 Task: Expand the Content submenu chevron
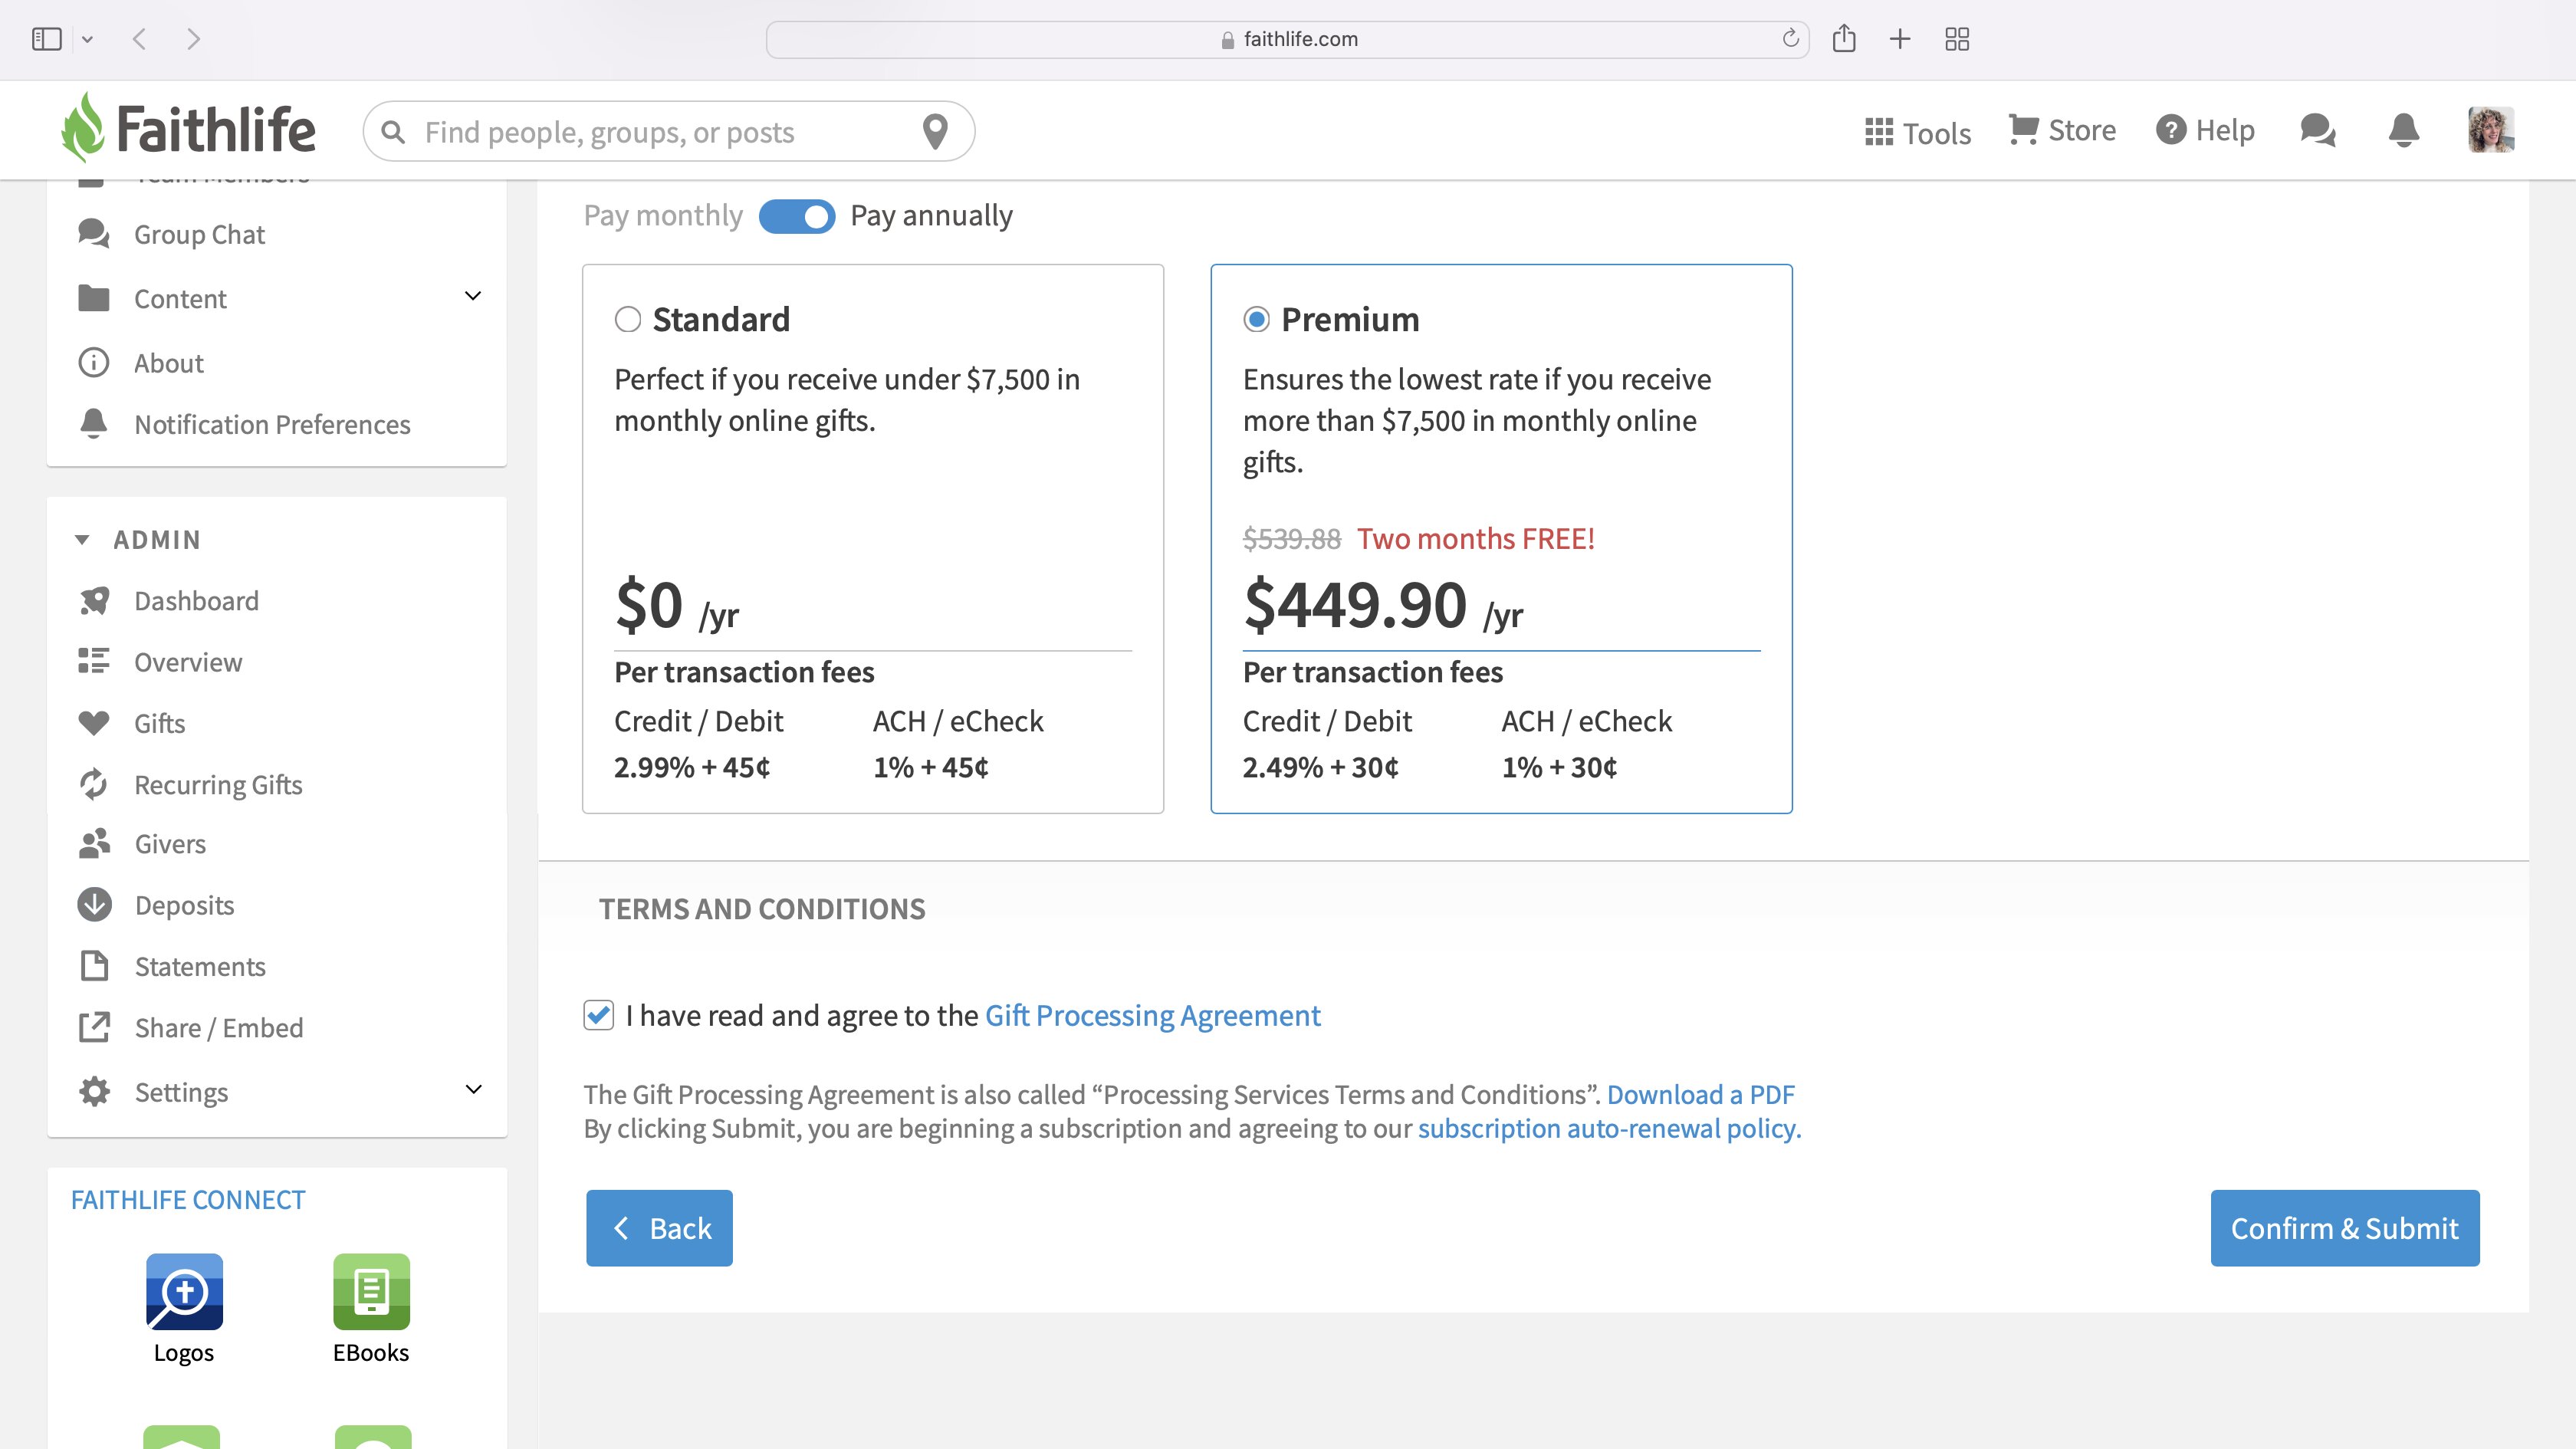473,296
